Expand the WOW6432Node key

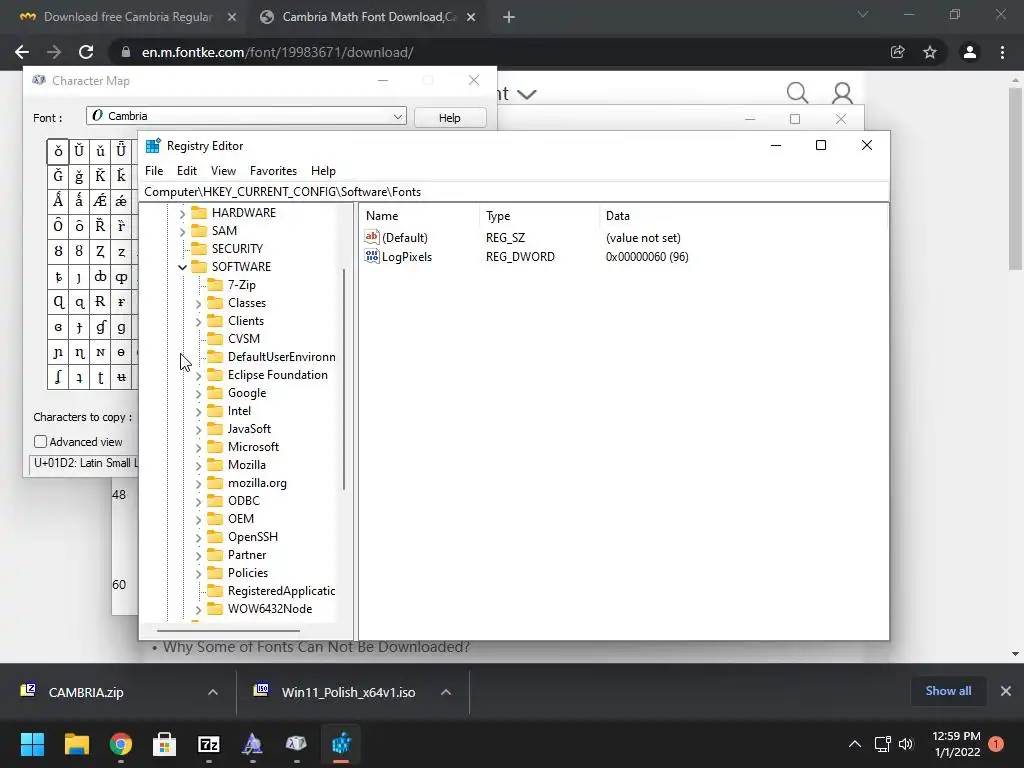point(199,609)
